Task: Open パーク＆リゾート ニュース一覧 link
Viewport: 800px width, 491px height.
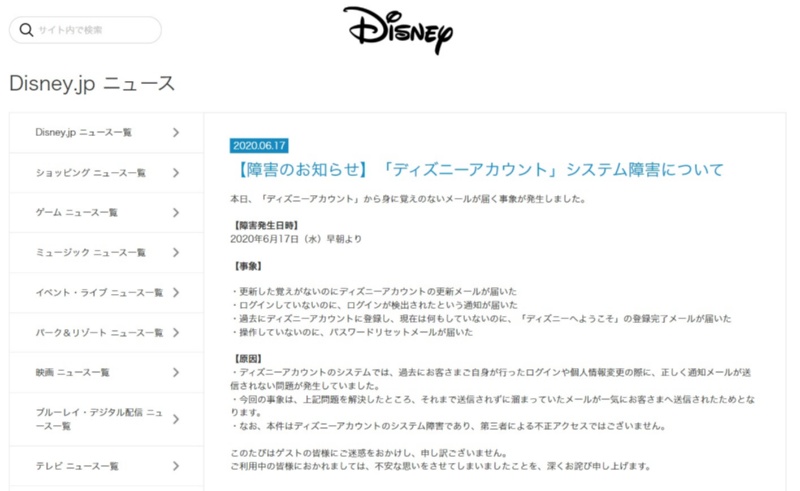Action: pyautogui.click(x=99, y=333)
